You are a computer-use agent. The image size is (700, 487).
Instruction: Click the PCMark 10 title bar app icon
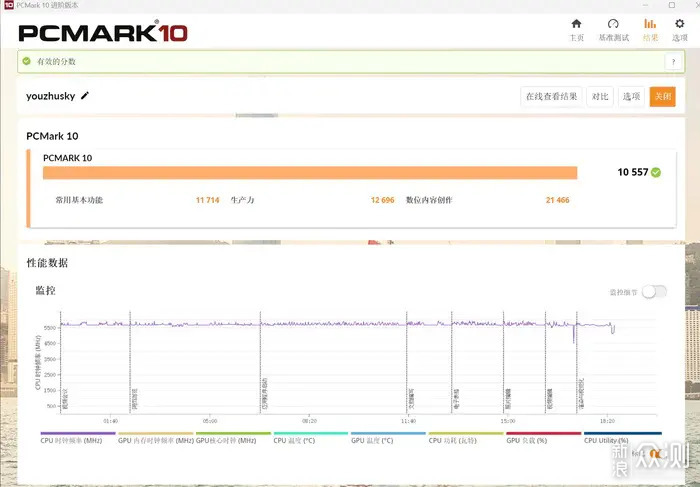[9, 5]
